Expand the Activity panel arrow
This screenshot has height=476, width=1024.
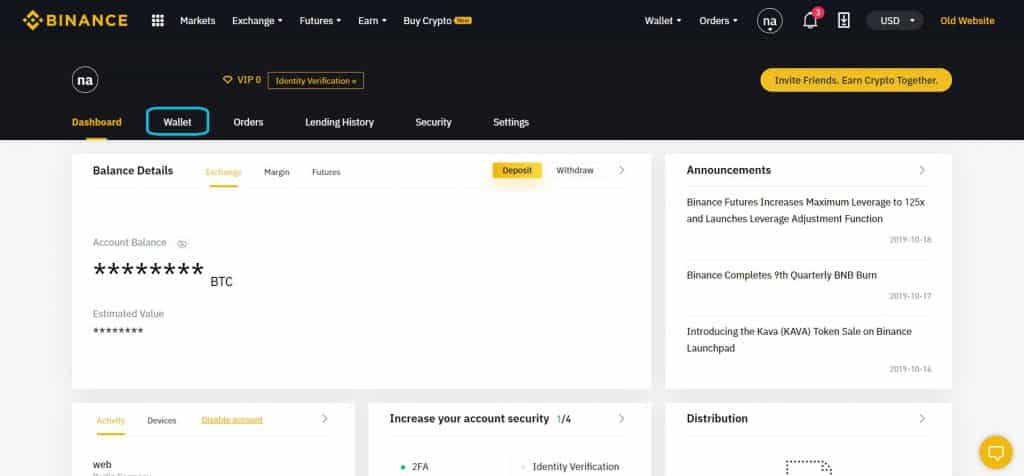pos(325,419)
